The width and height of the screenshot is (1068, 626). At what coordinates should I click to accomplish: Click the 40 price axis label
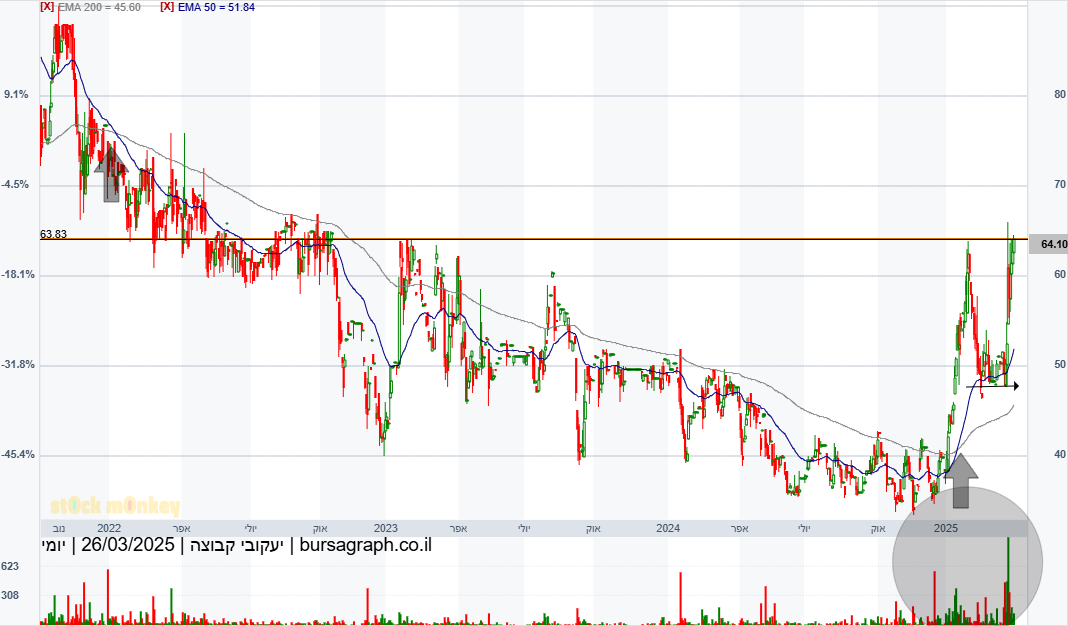click(1060, 454)
